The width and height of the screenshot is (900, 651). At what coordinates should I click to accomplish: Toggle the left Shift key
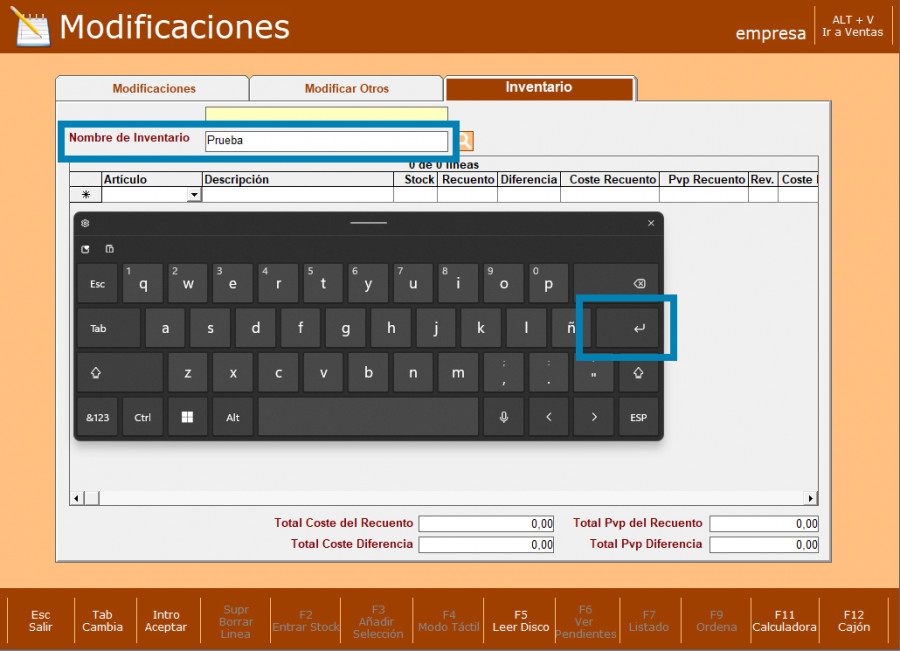tap(97, 372)
